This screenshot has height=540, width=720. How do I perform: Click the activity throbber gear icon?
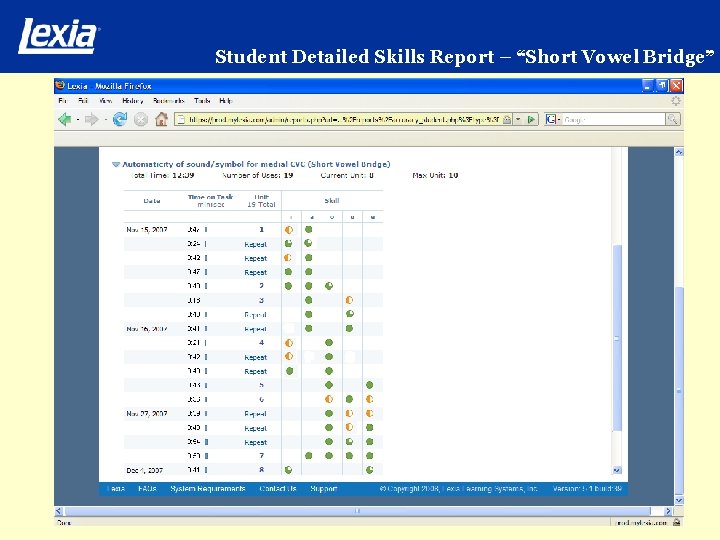click(676, 101)
